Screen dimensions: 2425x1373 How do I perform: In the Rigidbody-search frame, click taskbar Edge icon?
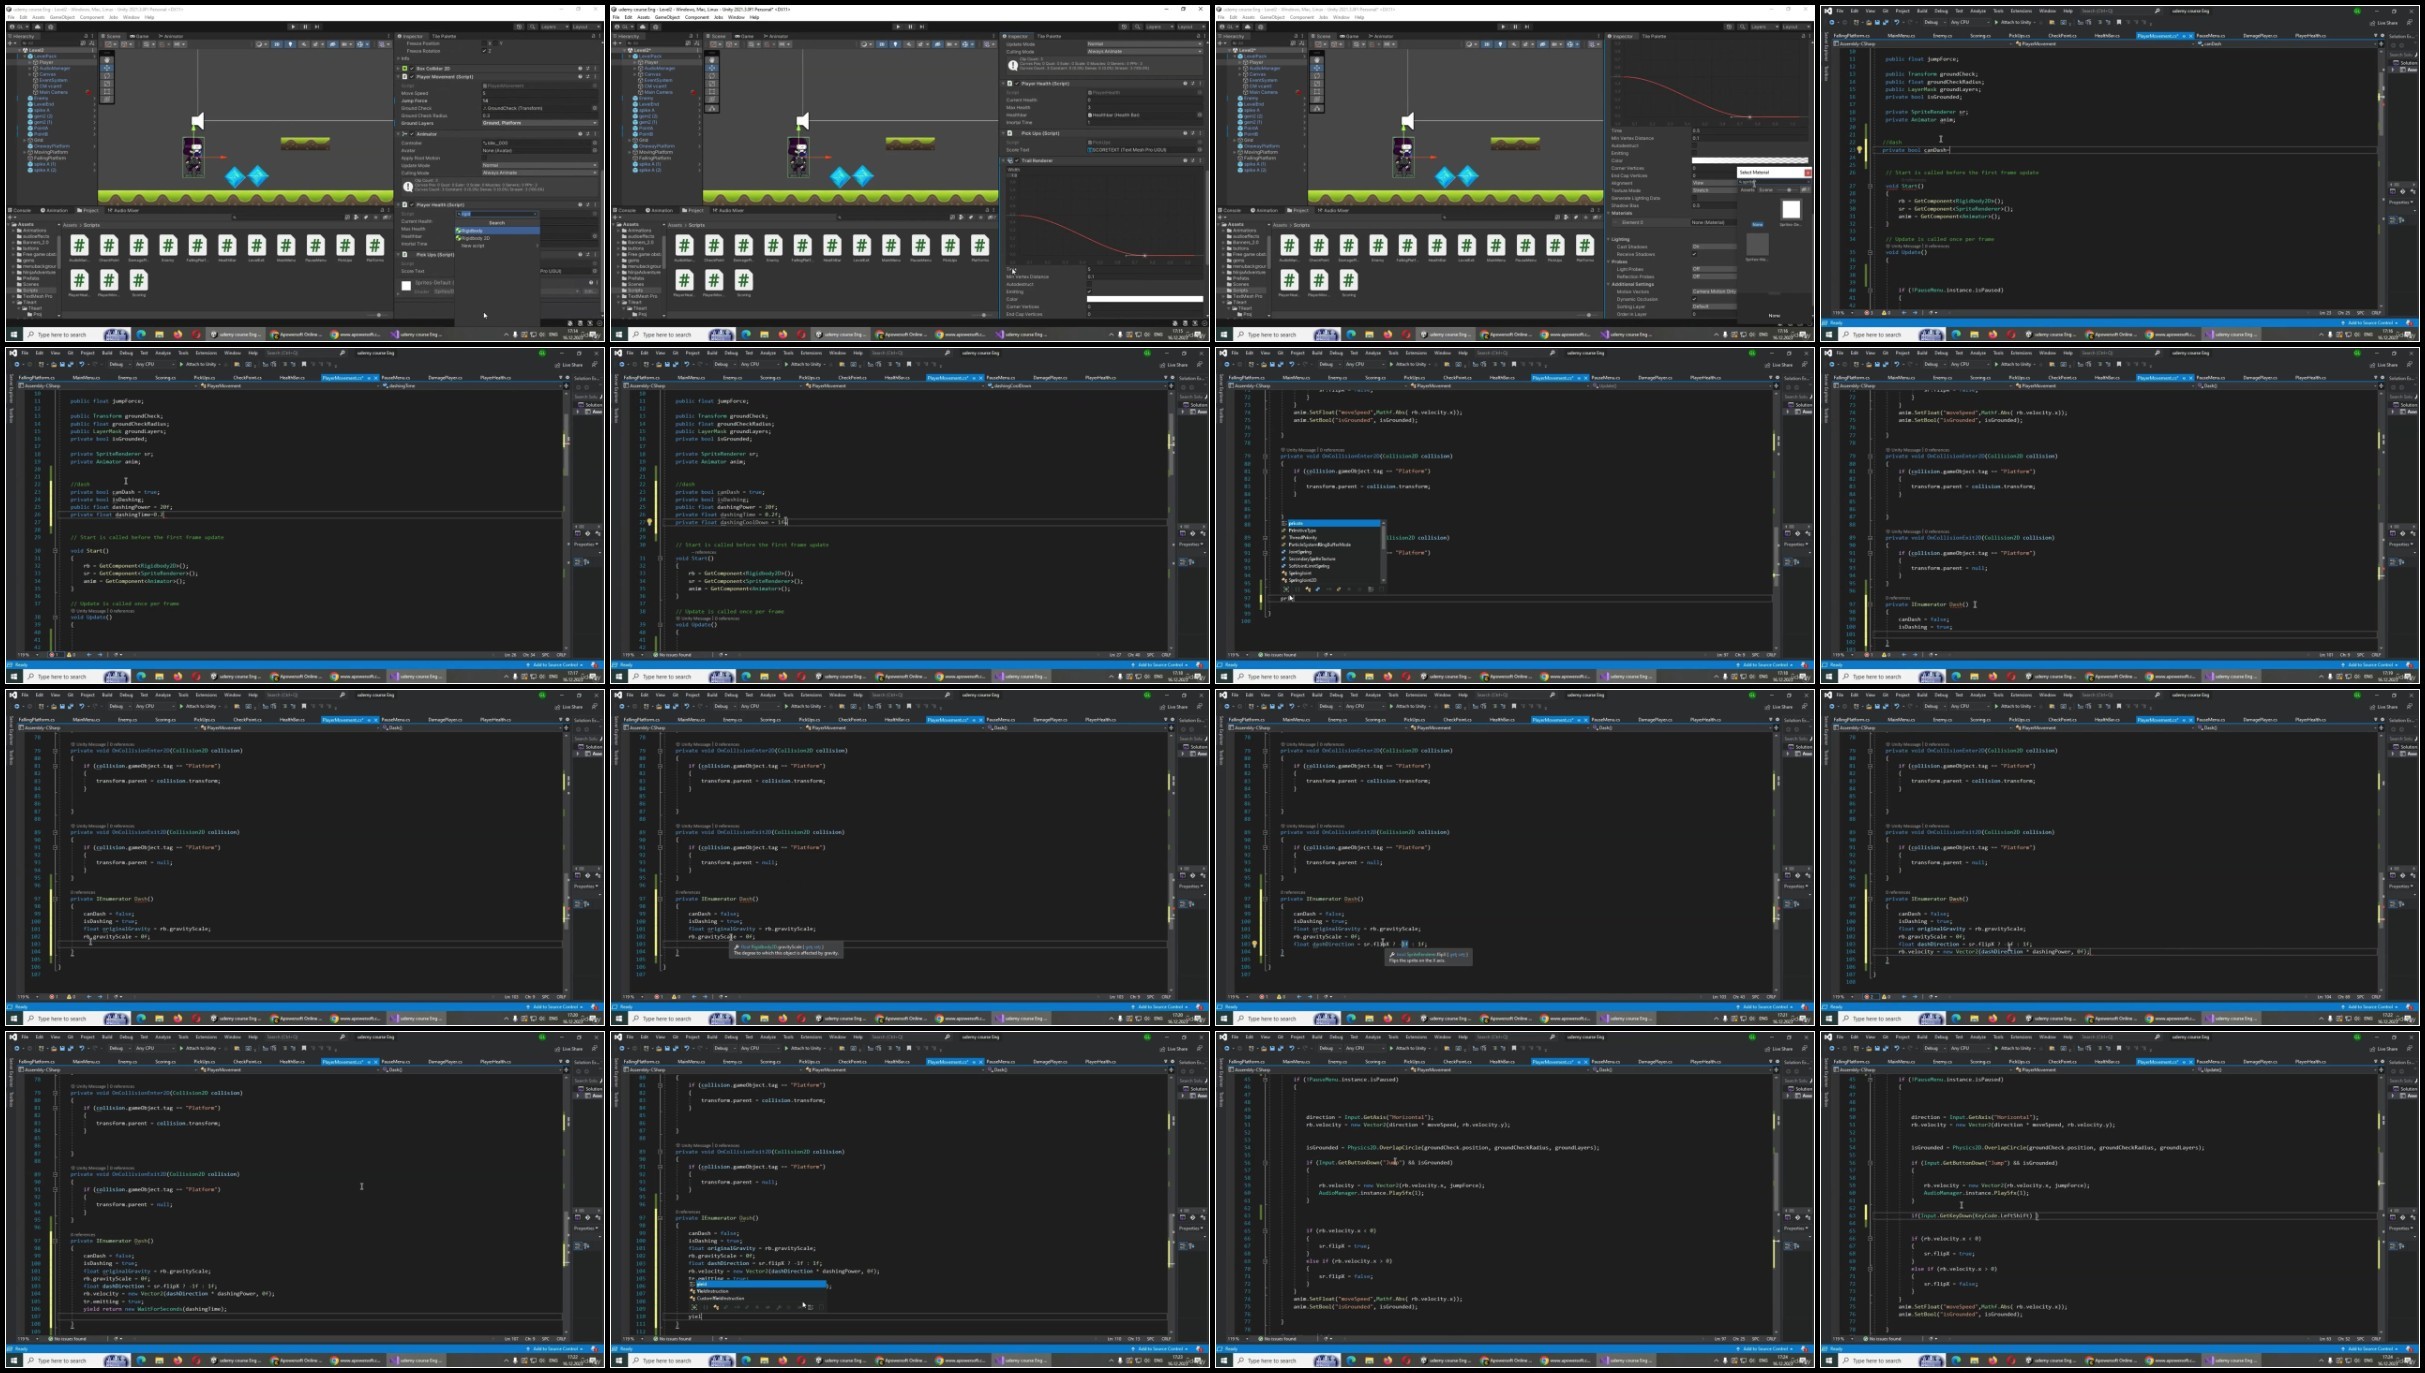[141, 334]
